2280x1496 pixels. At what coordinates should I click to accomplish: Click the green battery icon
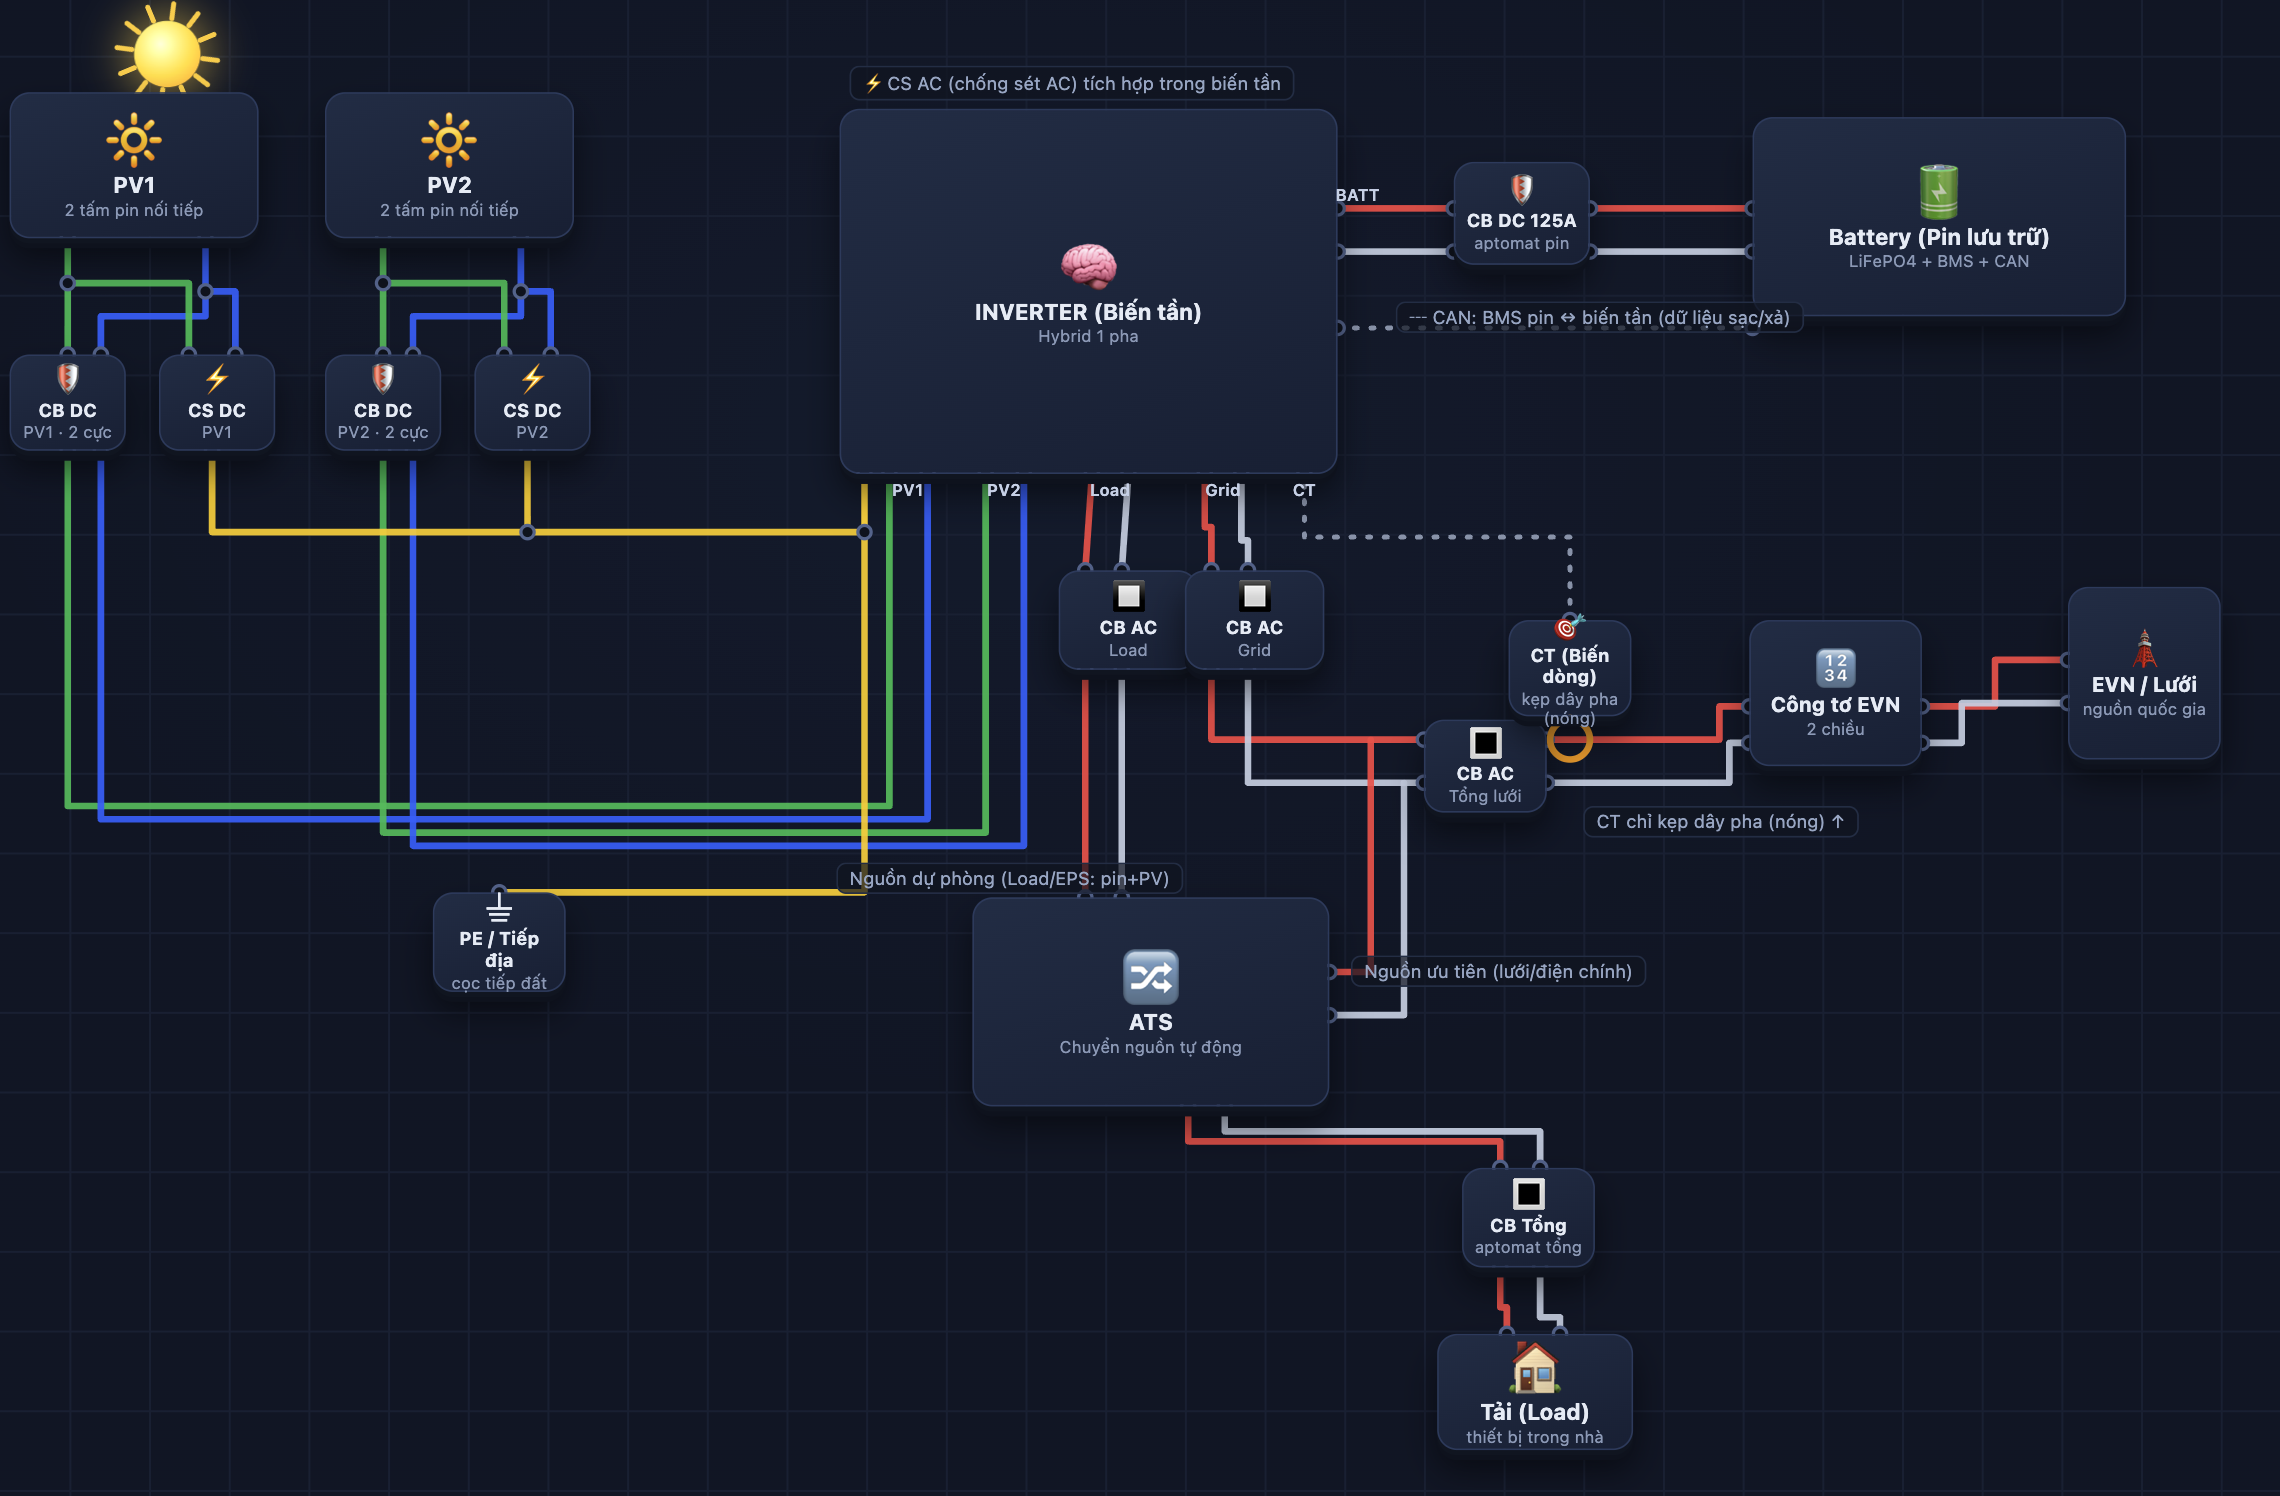coord(1938,192)
